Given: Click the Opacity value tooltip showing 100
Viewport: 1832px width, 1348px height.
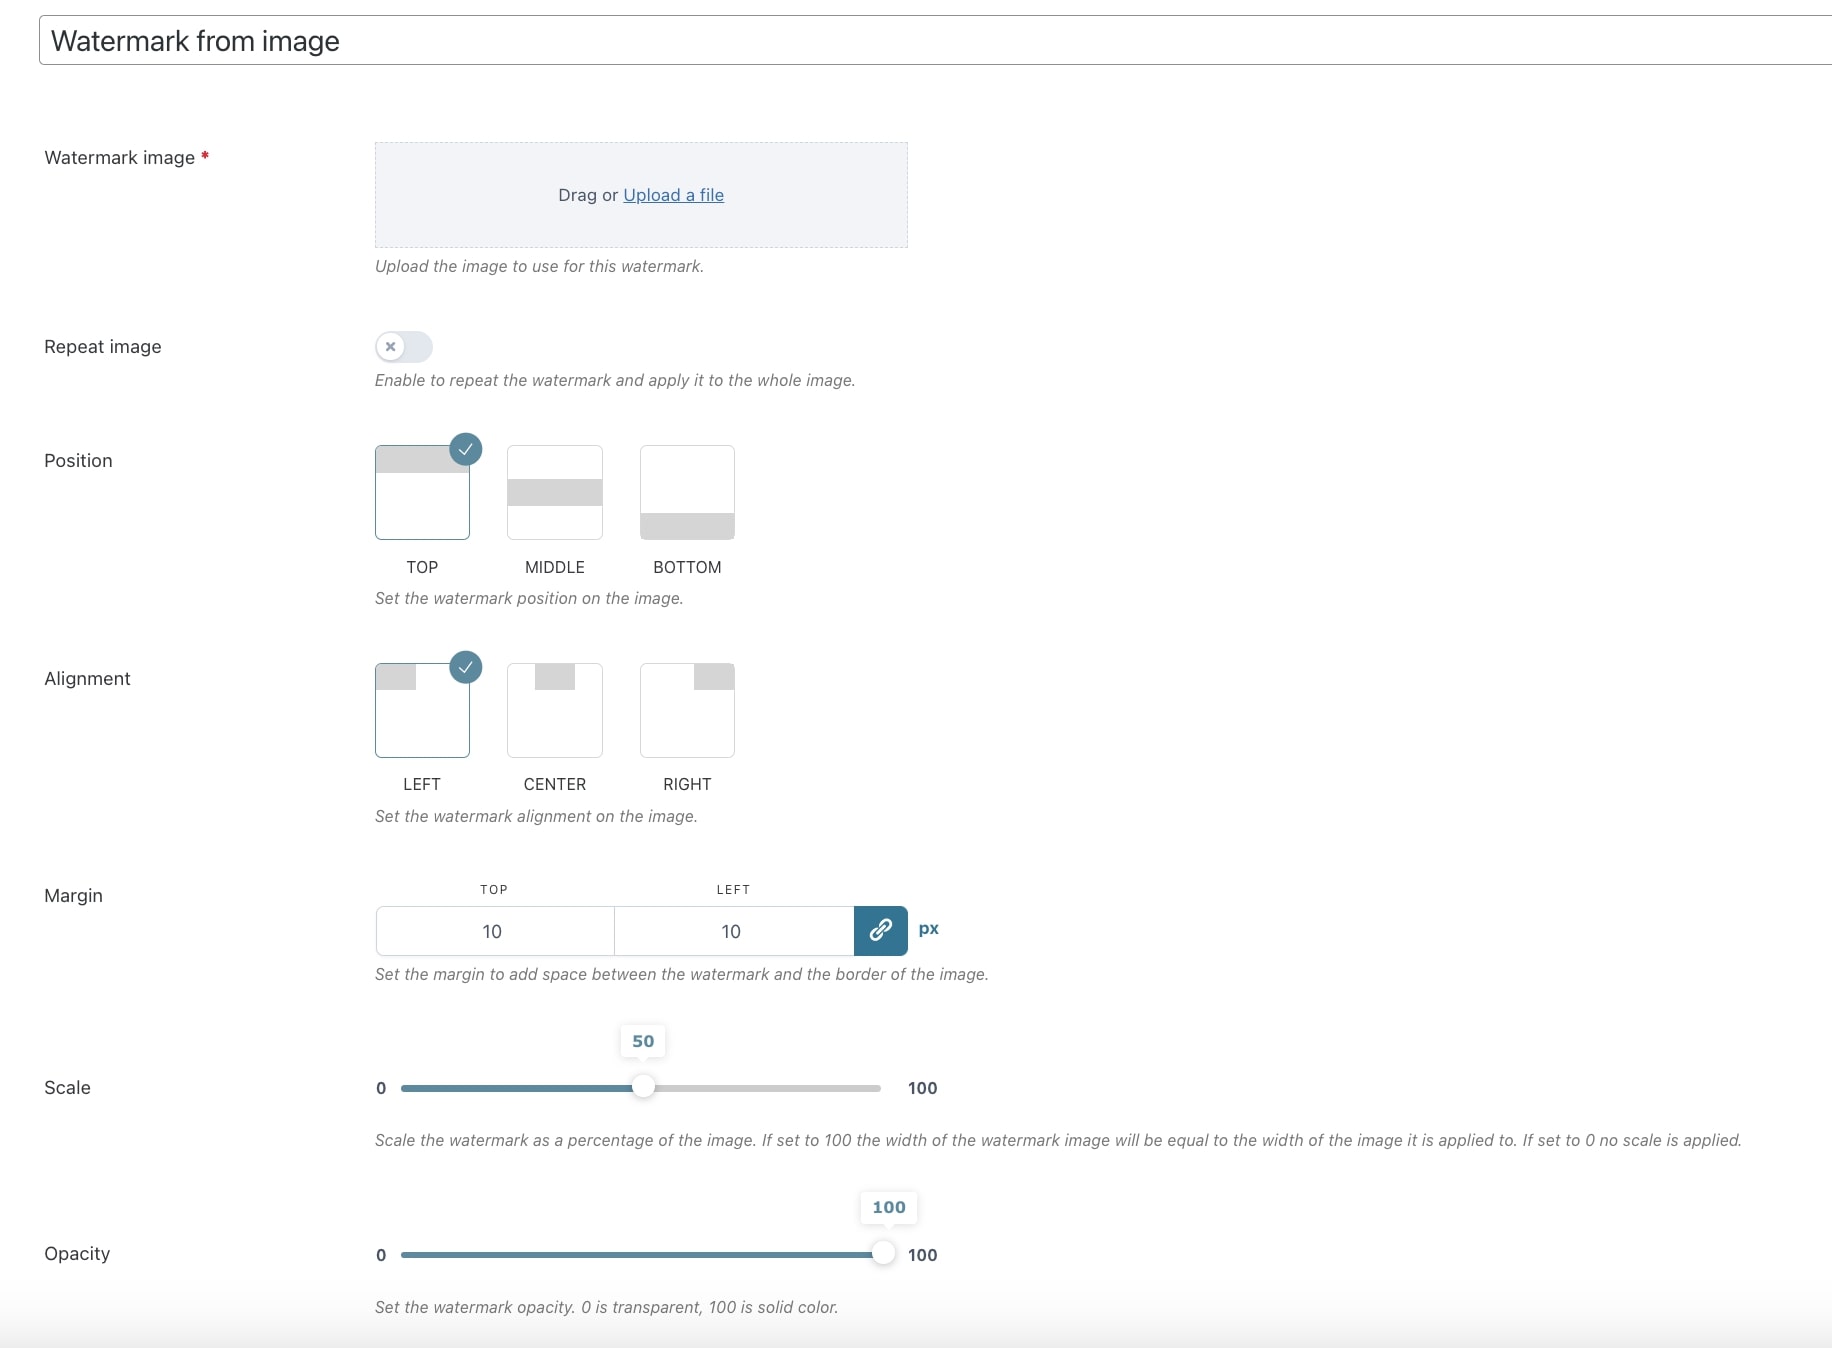Looking at the screenshot, I should (889, 1207).
